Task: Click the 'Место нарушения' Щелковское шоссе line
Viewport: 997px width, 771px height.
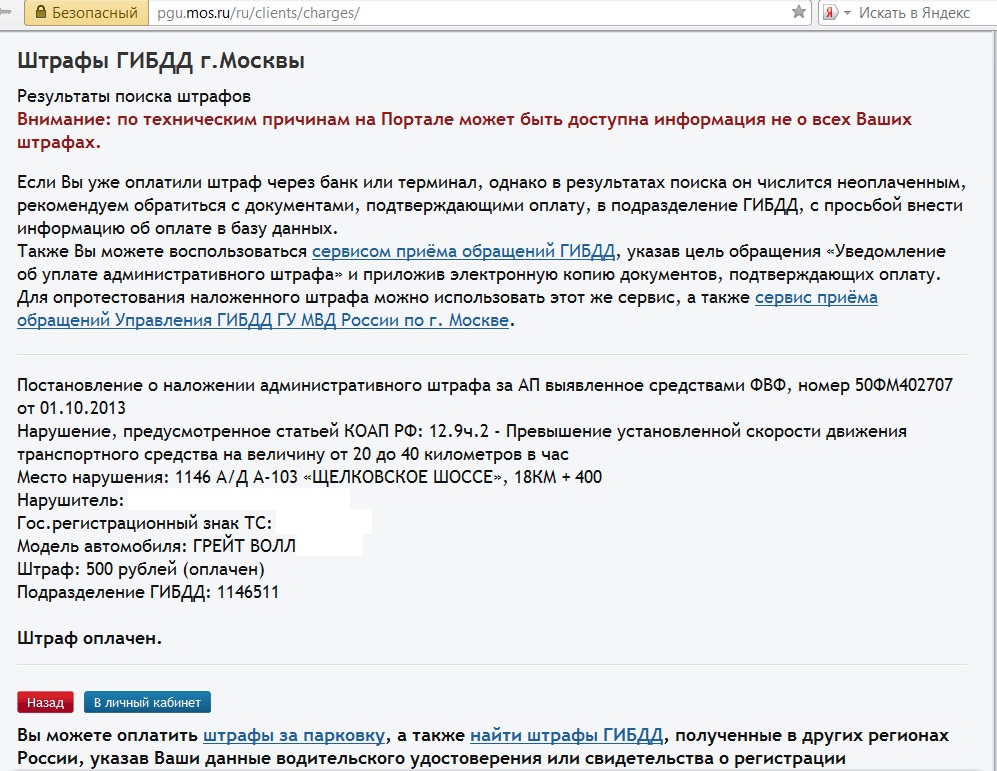Action: click(309, 477)
